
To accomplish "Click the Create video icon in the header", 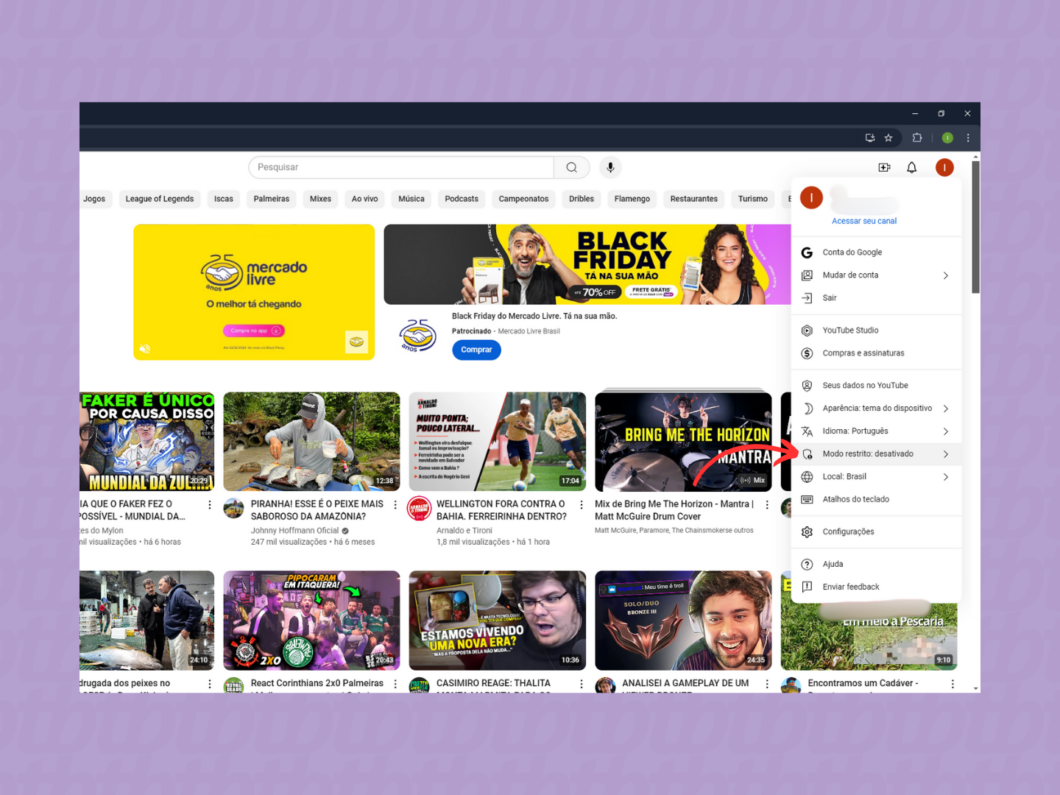I will (x=884, y=167).
